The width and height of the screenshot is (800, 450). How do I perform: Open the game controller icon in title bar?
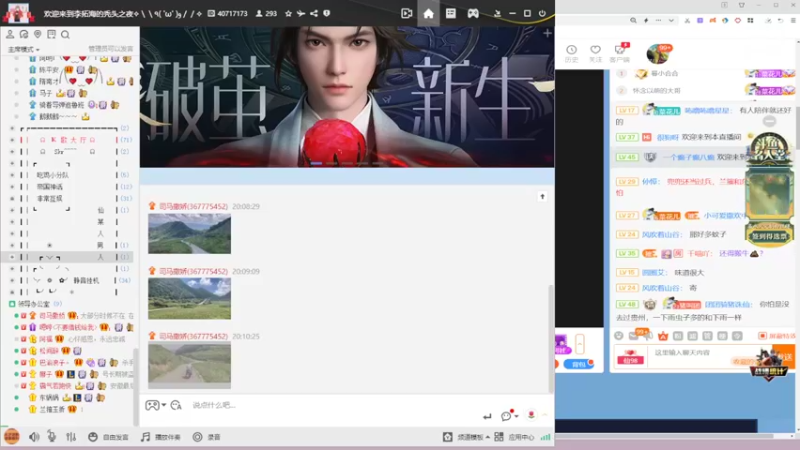[473, 14]
